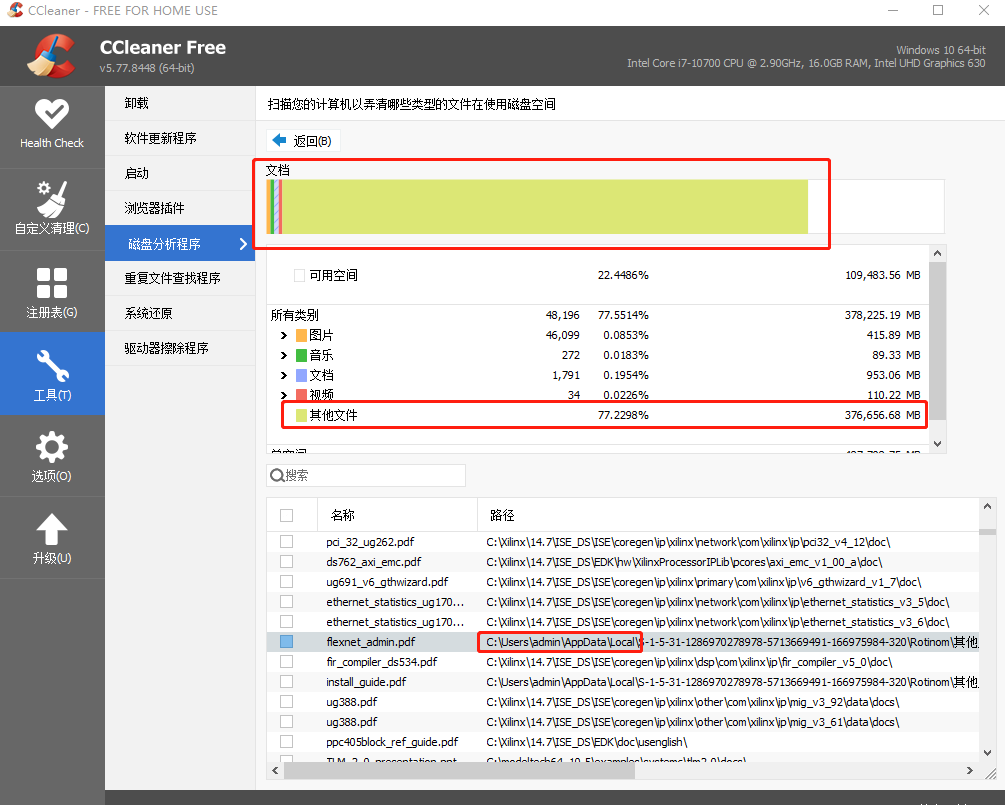Viewport: 1005px width, 805px height.
Task: Select the flexnet_admin.pdf file name
Action: 370,642
